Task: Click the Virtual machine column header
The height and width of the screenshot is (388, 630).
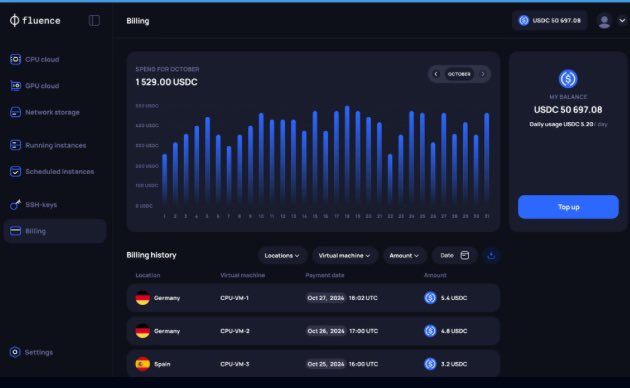Action: click(x=243, y=275)
